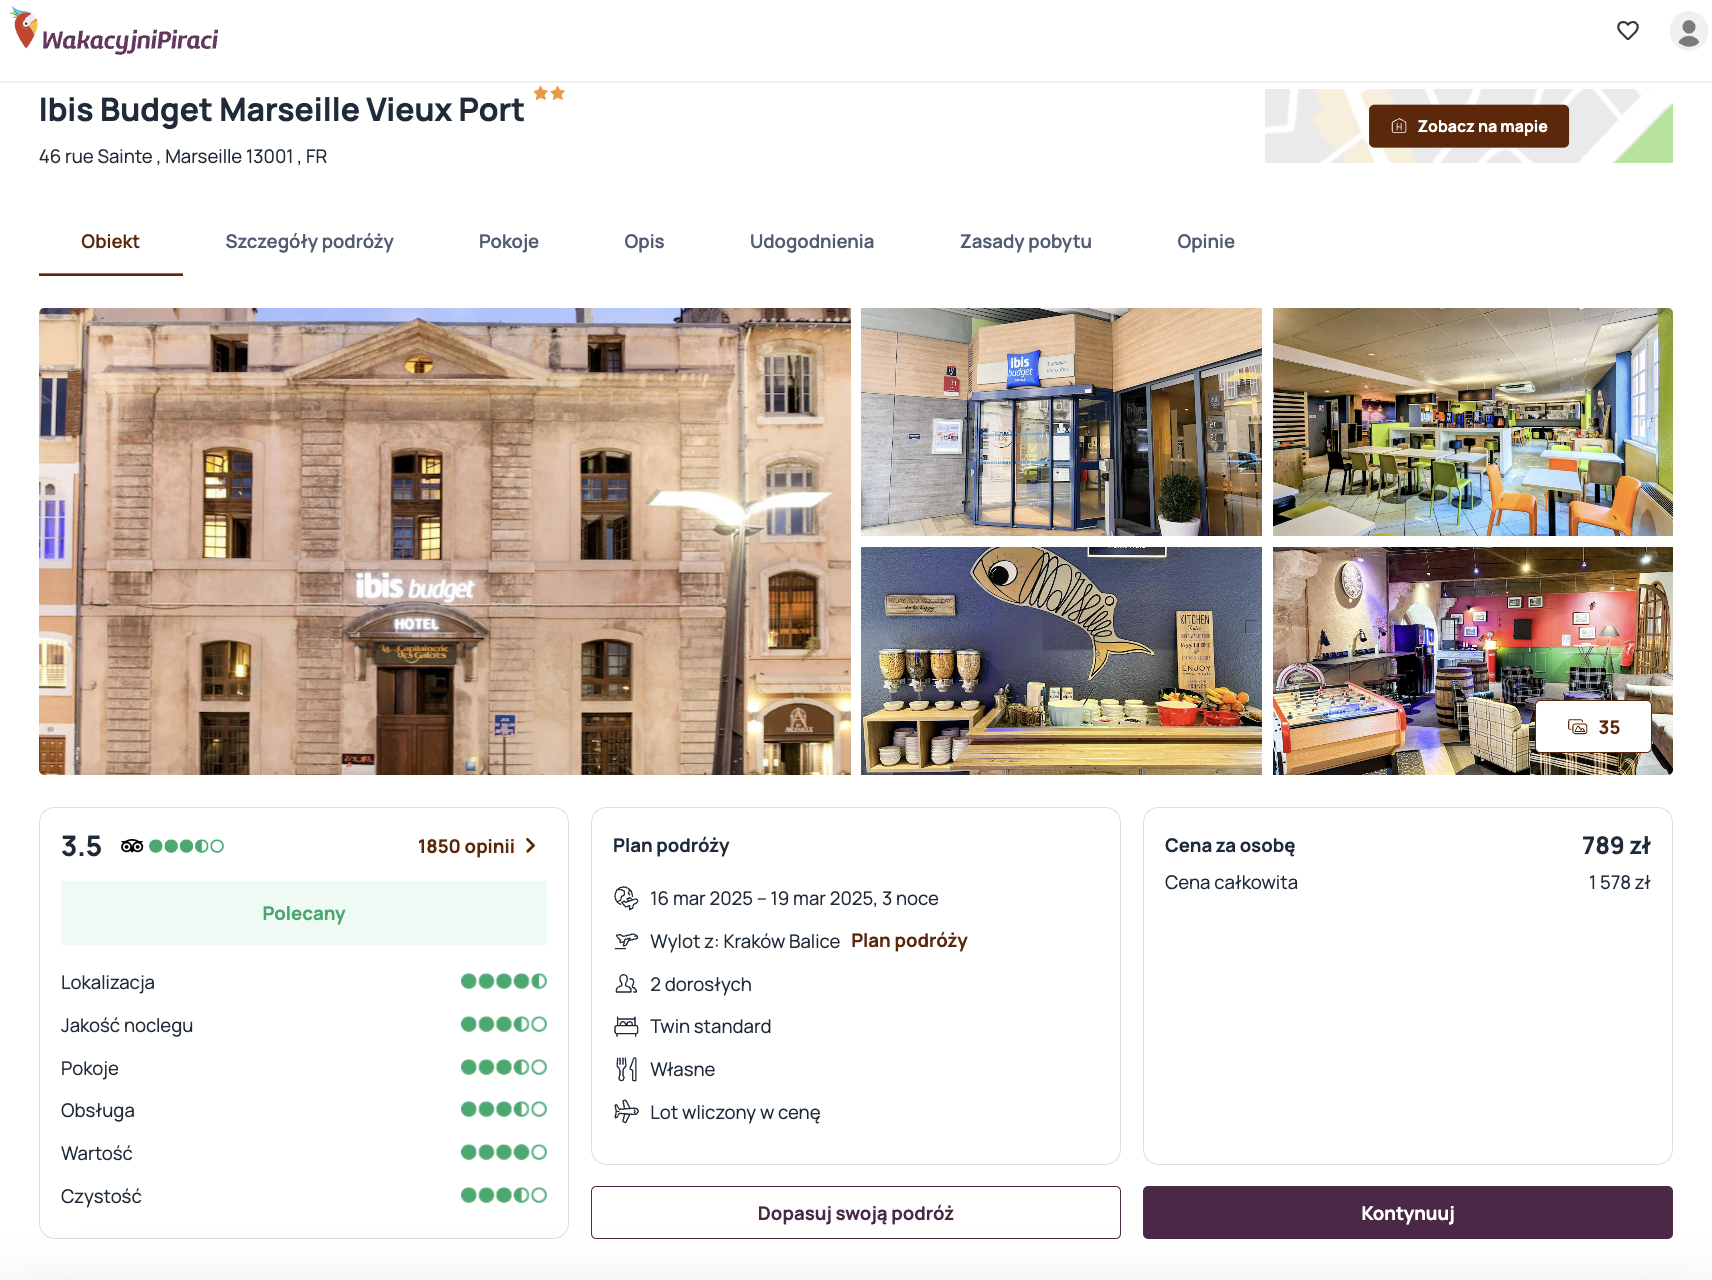Image resolution: width=1712 pixels, height=1280 pixels.
Task: Click the cutlery meal plan icon
Action: coord(626,1069)
